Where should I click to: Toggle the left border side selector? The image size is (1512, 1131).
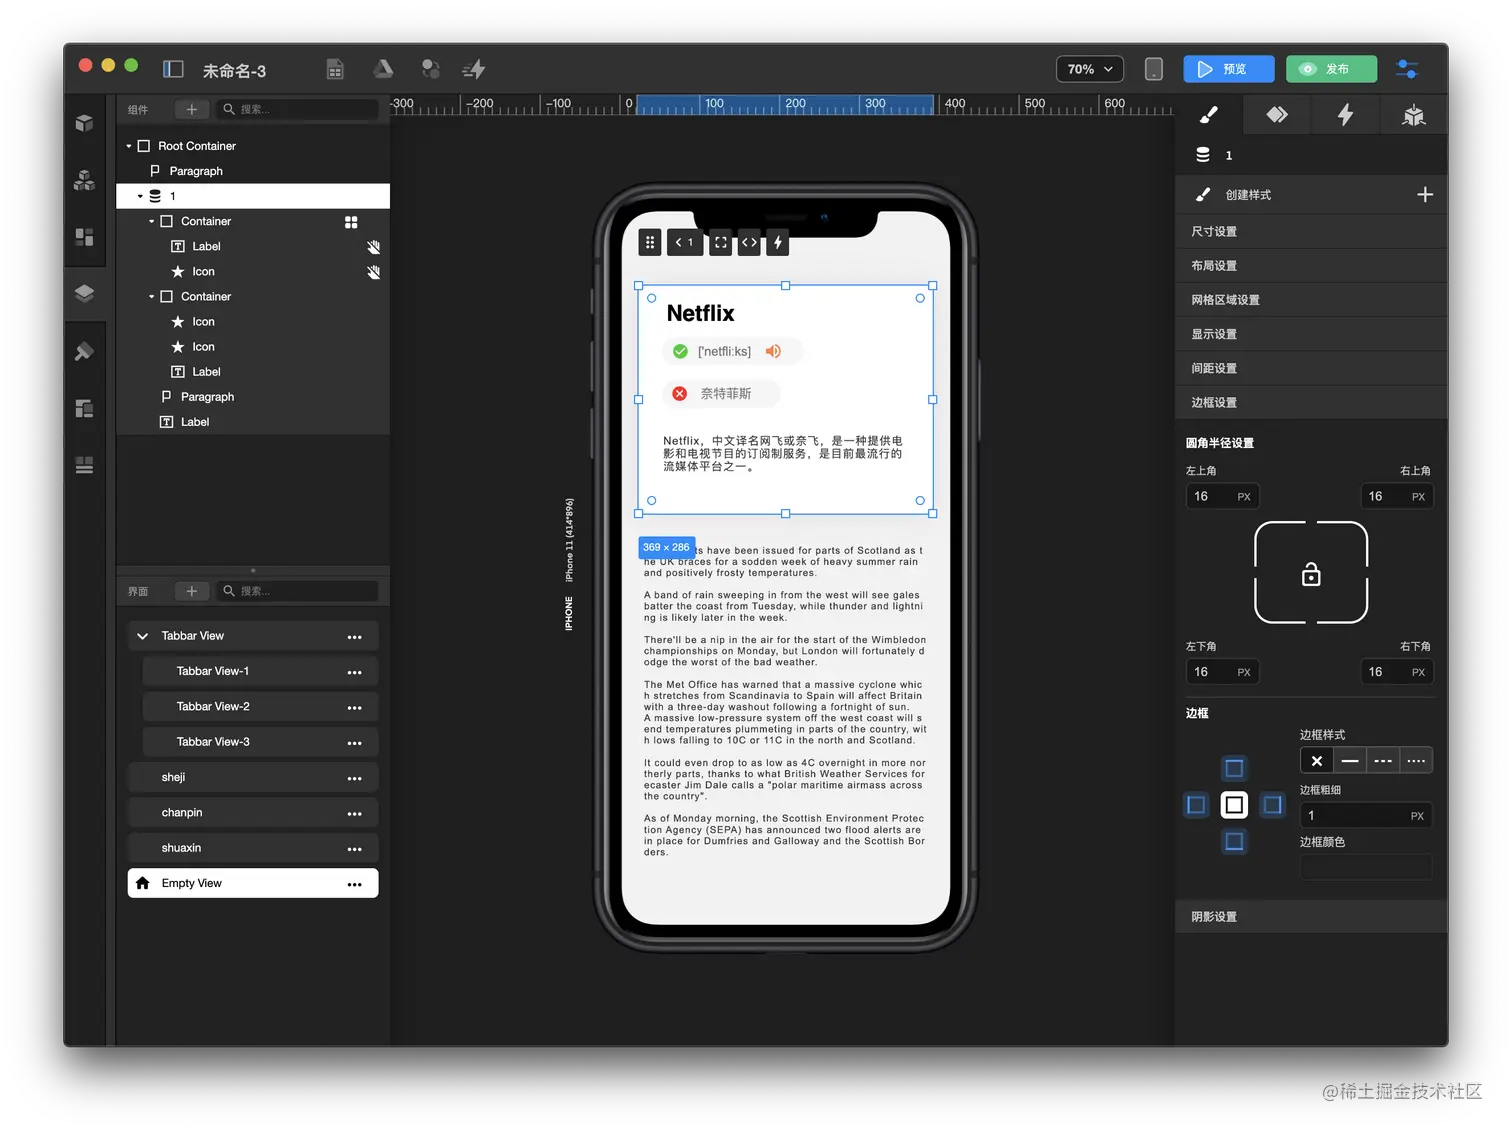(x=1196, y=805)
